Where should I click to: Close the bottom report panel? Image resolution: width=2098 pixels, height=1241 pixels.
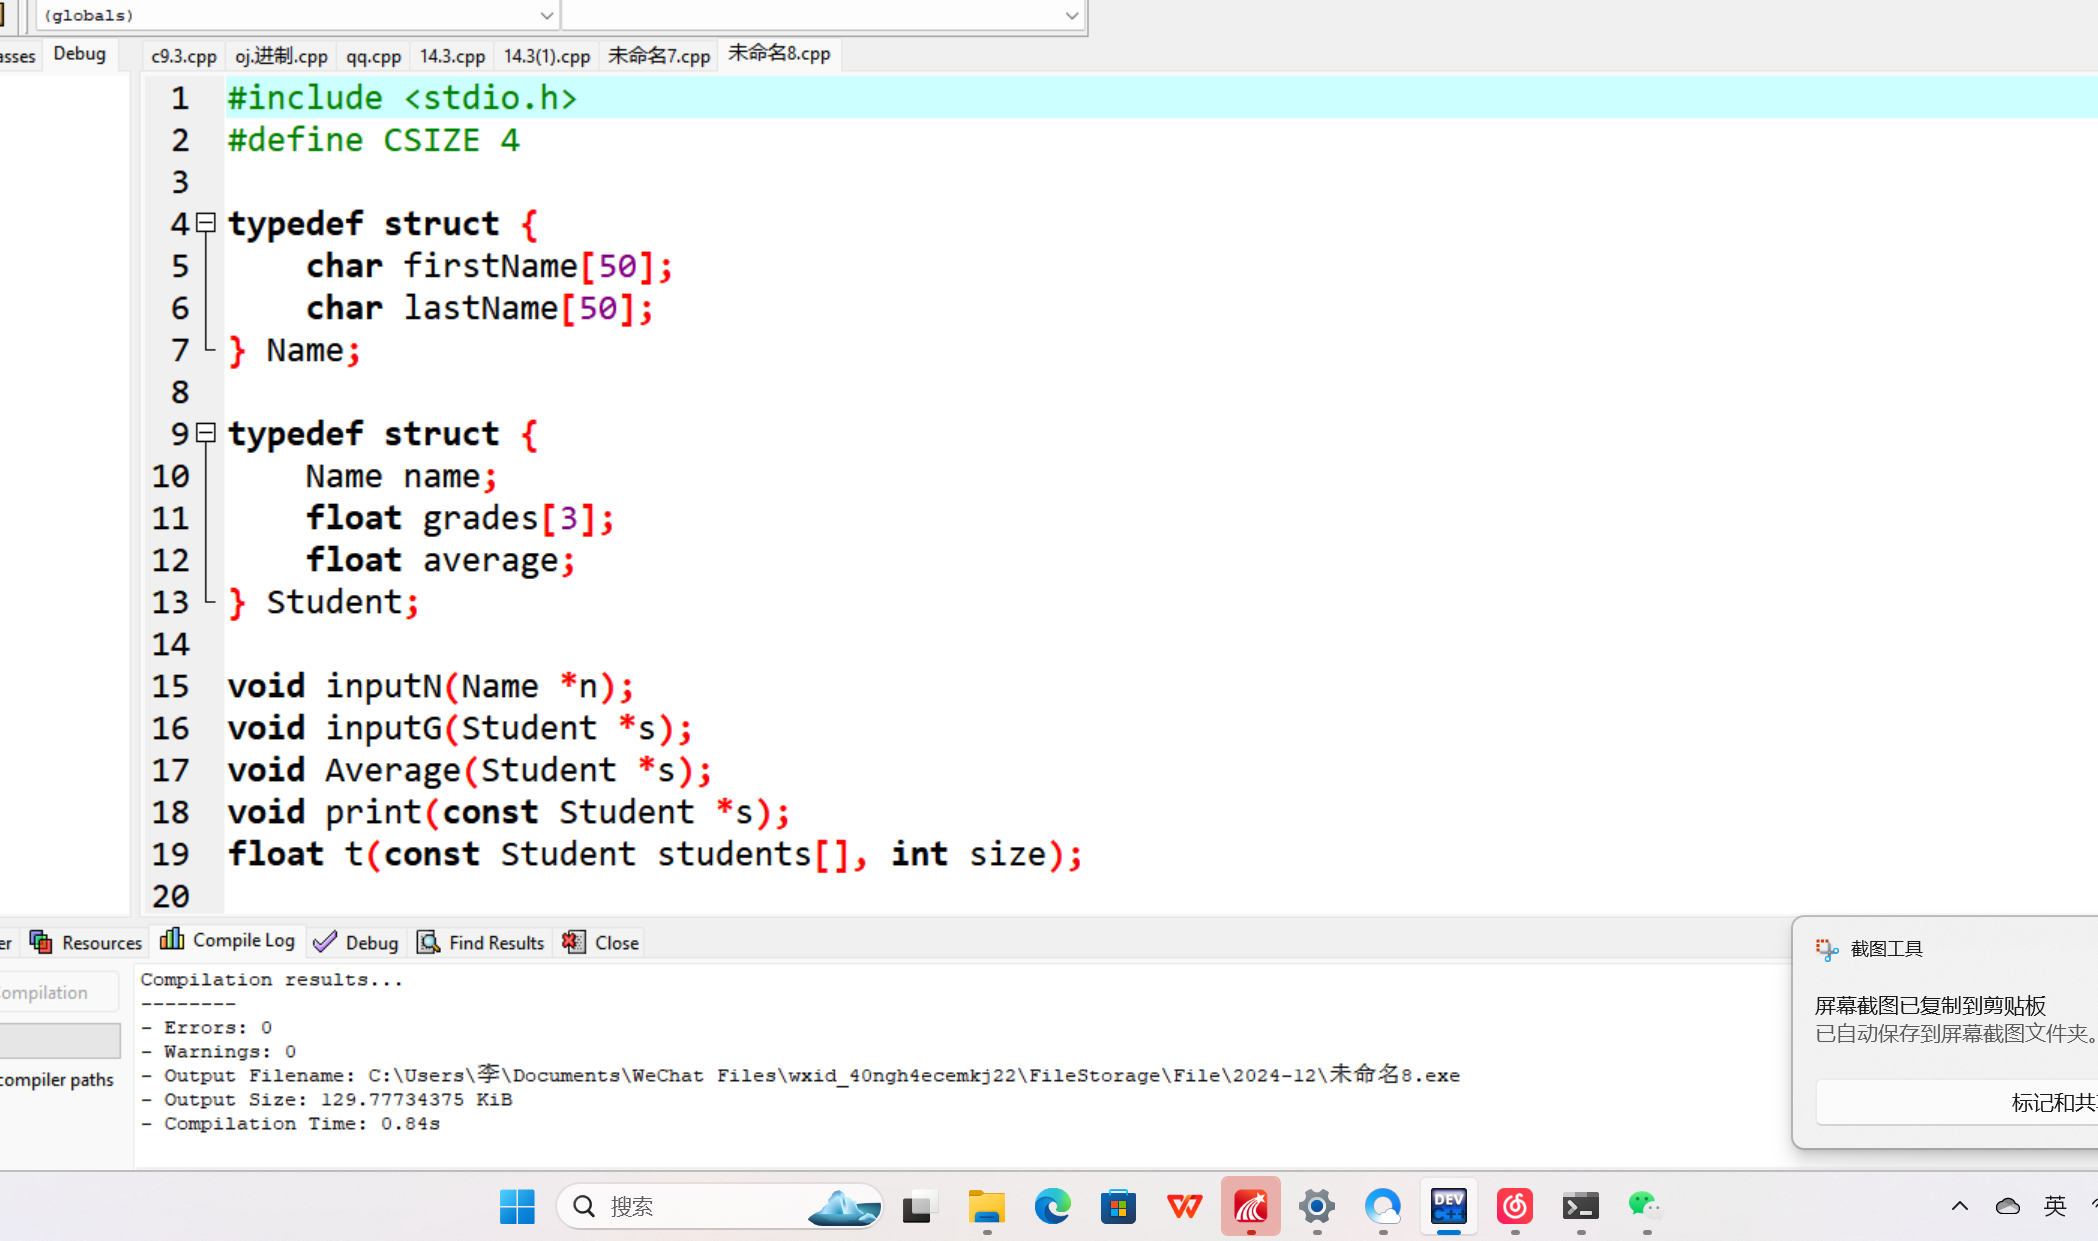coord(602,943)
